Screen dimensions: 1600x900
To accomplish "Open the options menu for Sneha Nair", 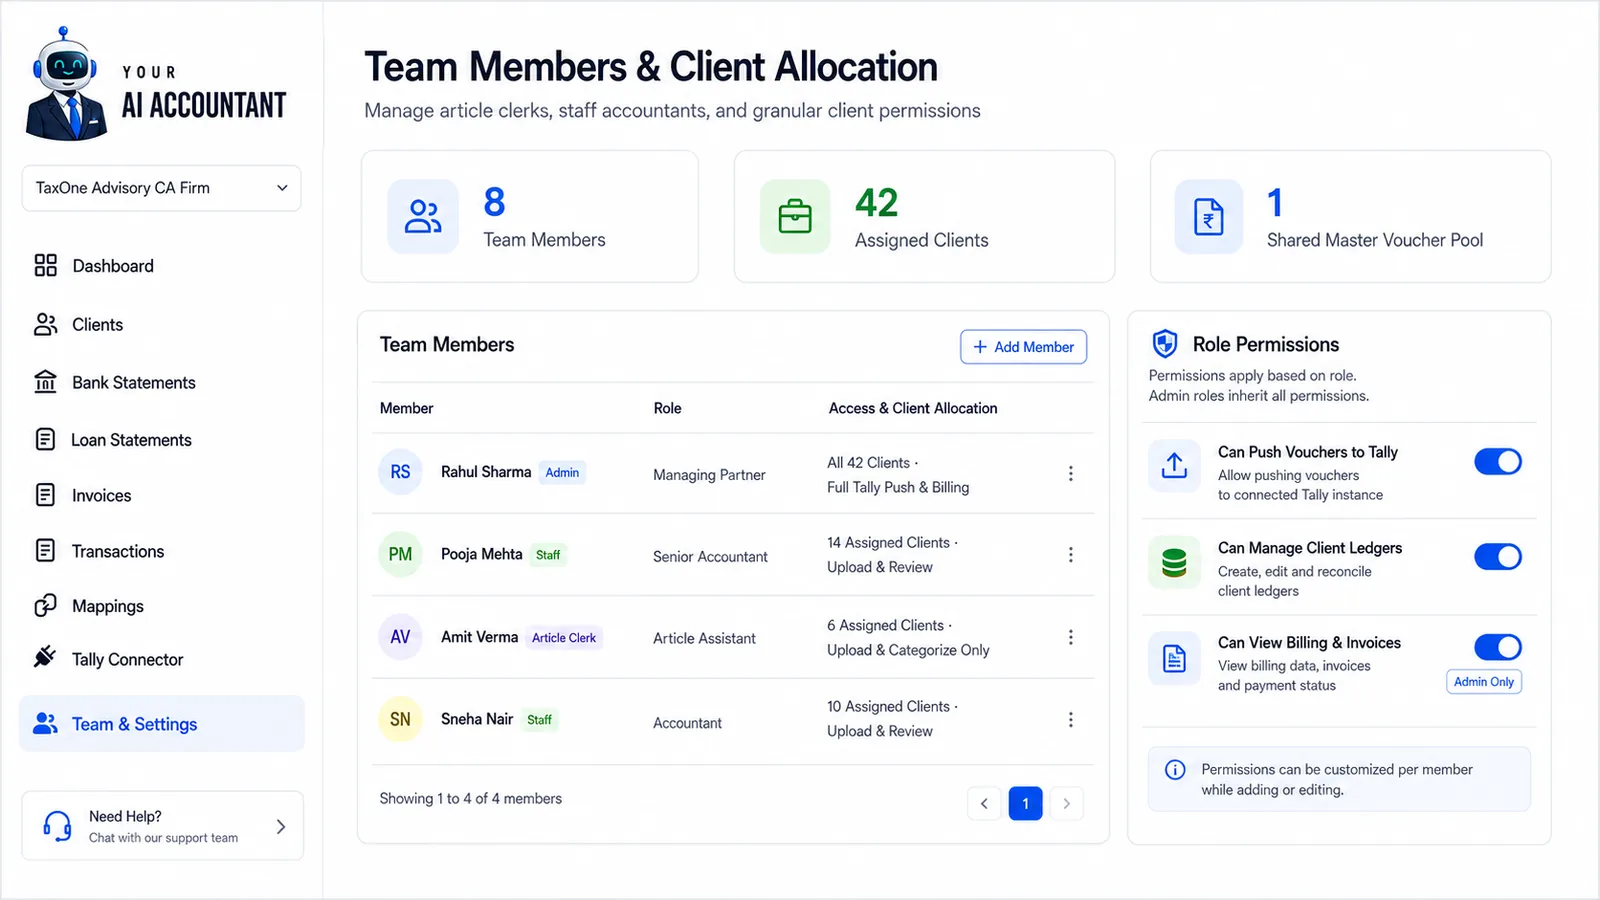I will [1070, 720].
